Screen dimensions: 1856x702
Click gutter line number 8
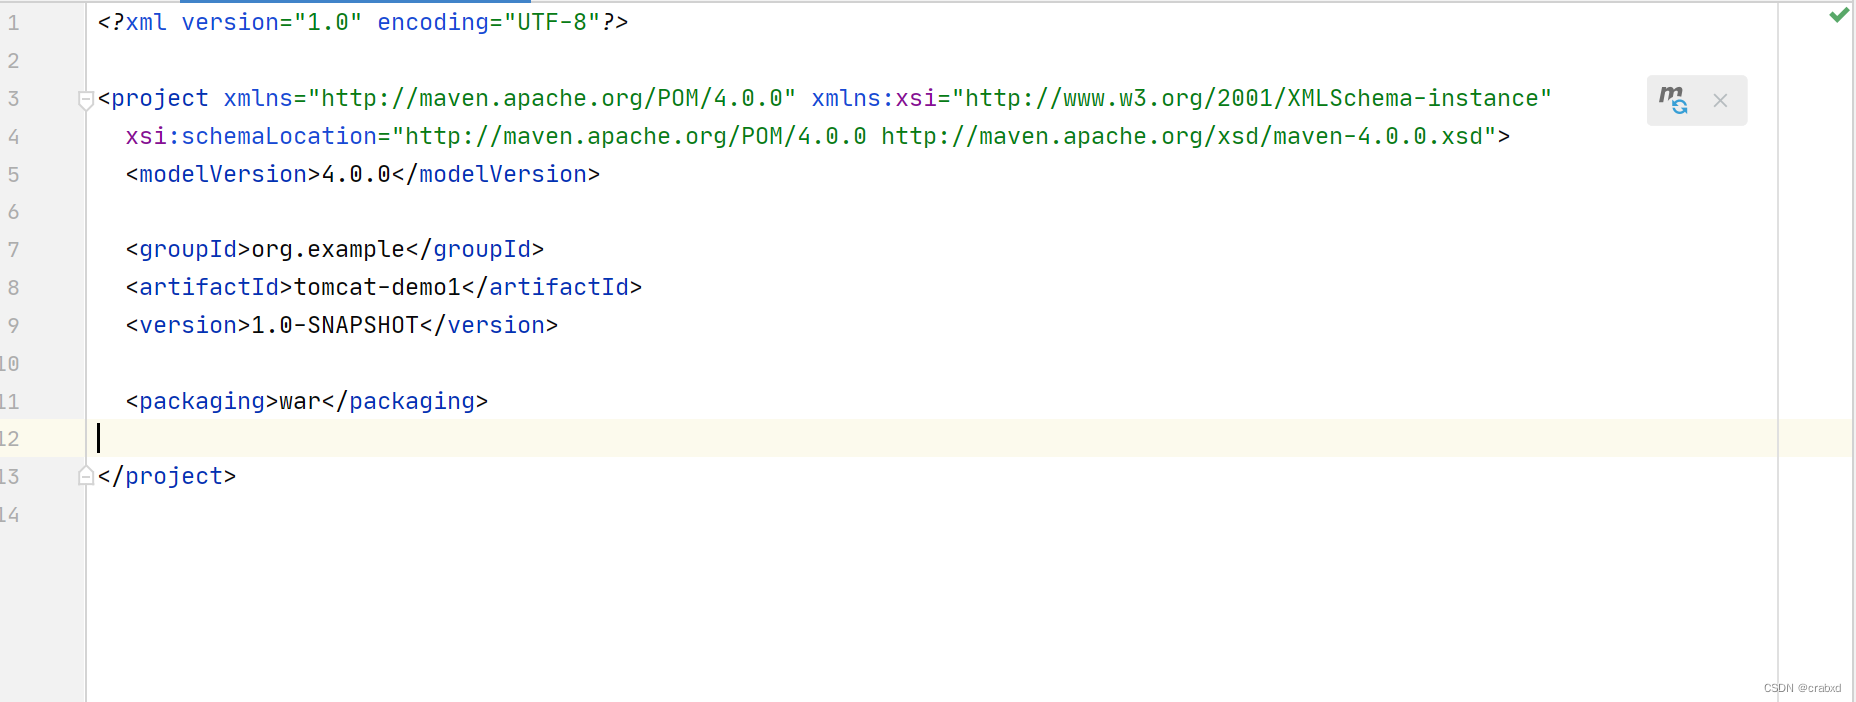[14, 287]
